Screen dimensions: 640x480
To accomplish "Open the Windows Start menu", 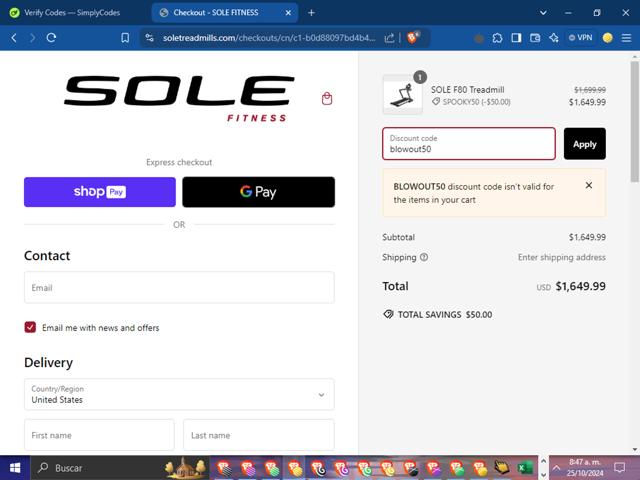I will point(15,468).
